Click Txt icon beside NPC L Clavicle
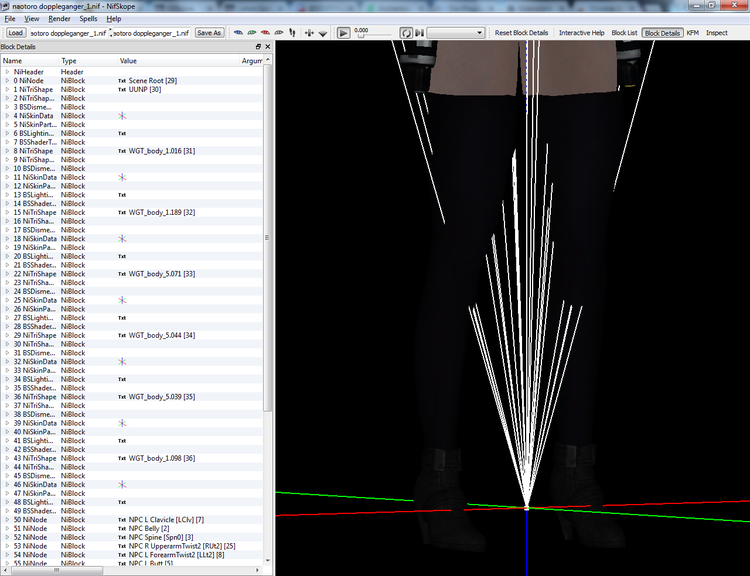This screenshot has height=576, width=750. point(122,520)
